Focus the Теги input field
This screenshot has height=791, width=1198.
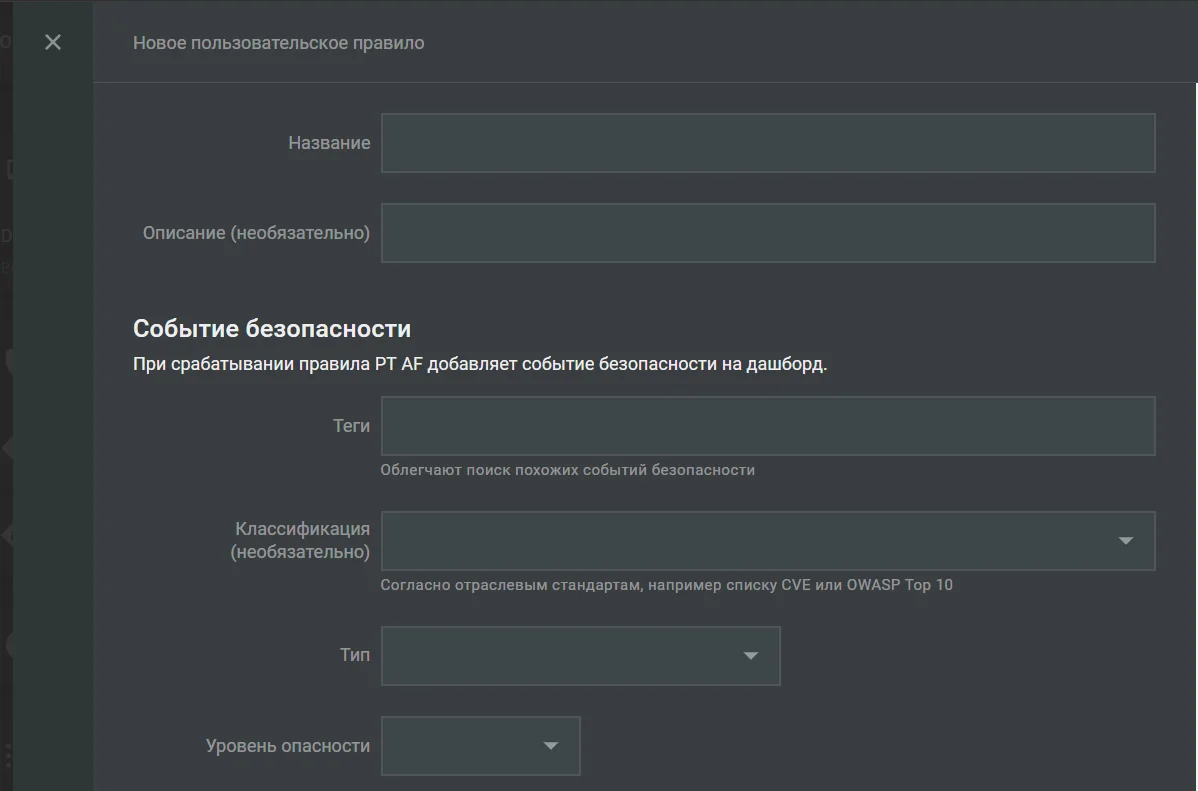pos(768,426)
